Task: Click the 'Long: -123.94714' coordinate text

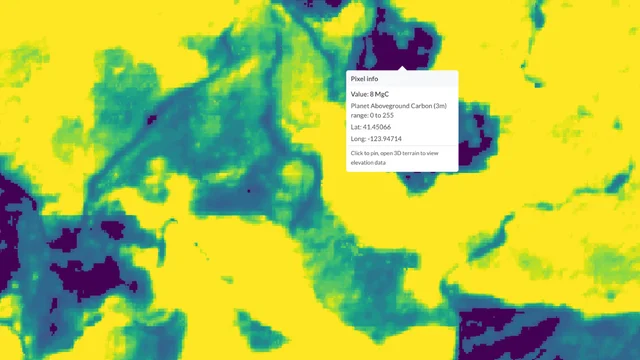Action: (x=376, y=139)
